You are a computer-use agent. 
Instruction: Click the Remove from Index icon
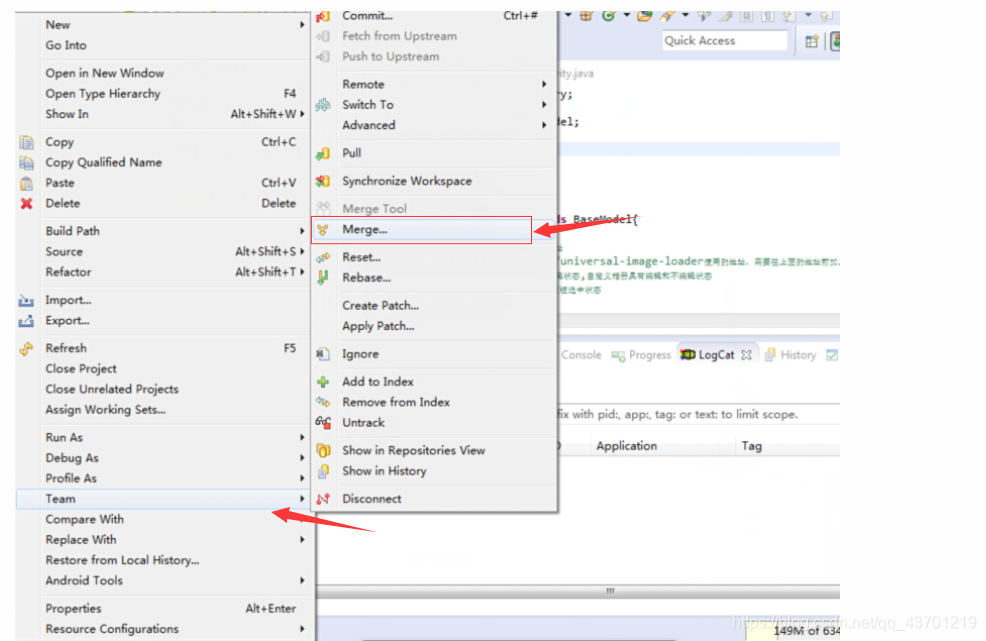pyautogui.click(x=323, y=402)
